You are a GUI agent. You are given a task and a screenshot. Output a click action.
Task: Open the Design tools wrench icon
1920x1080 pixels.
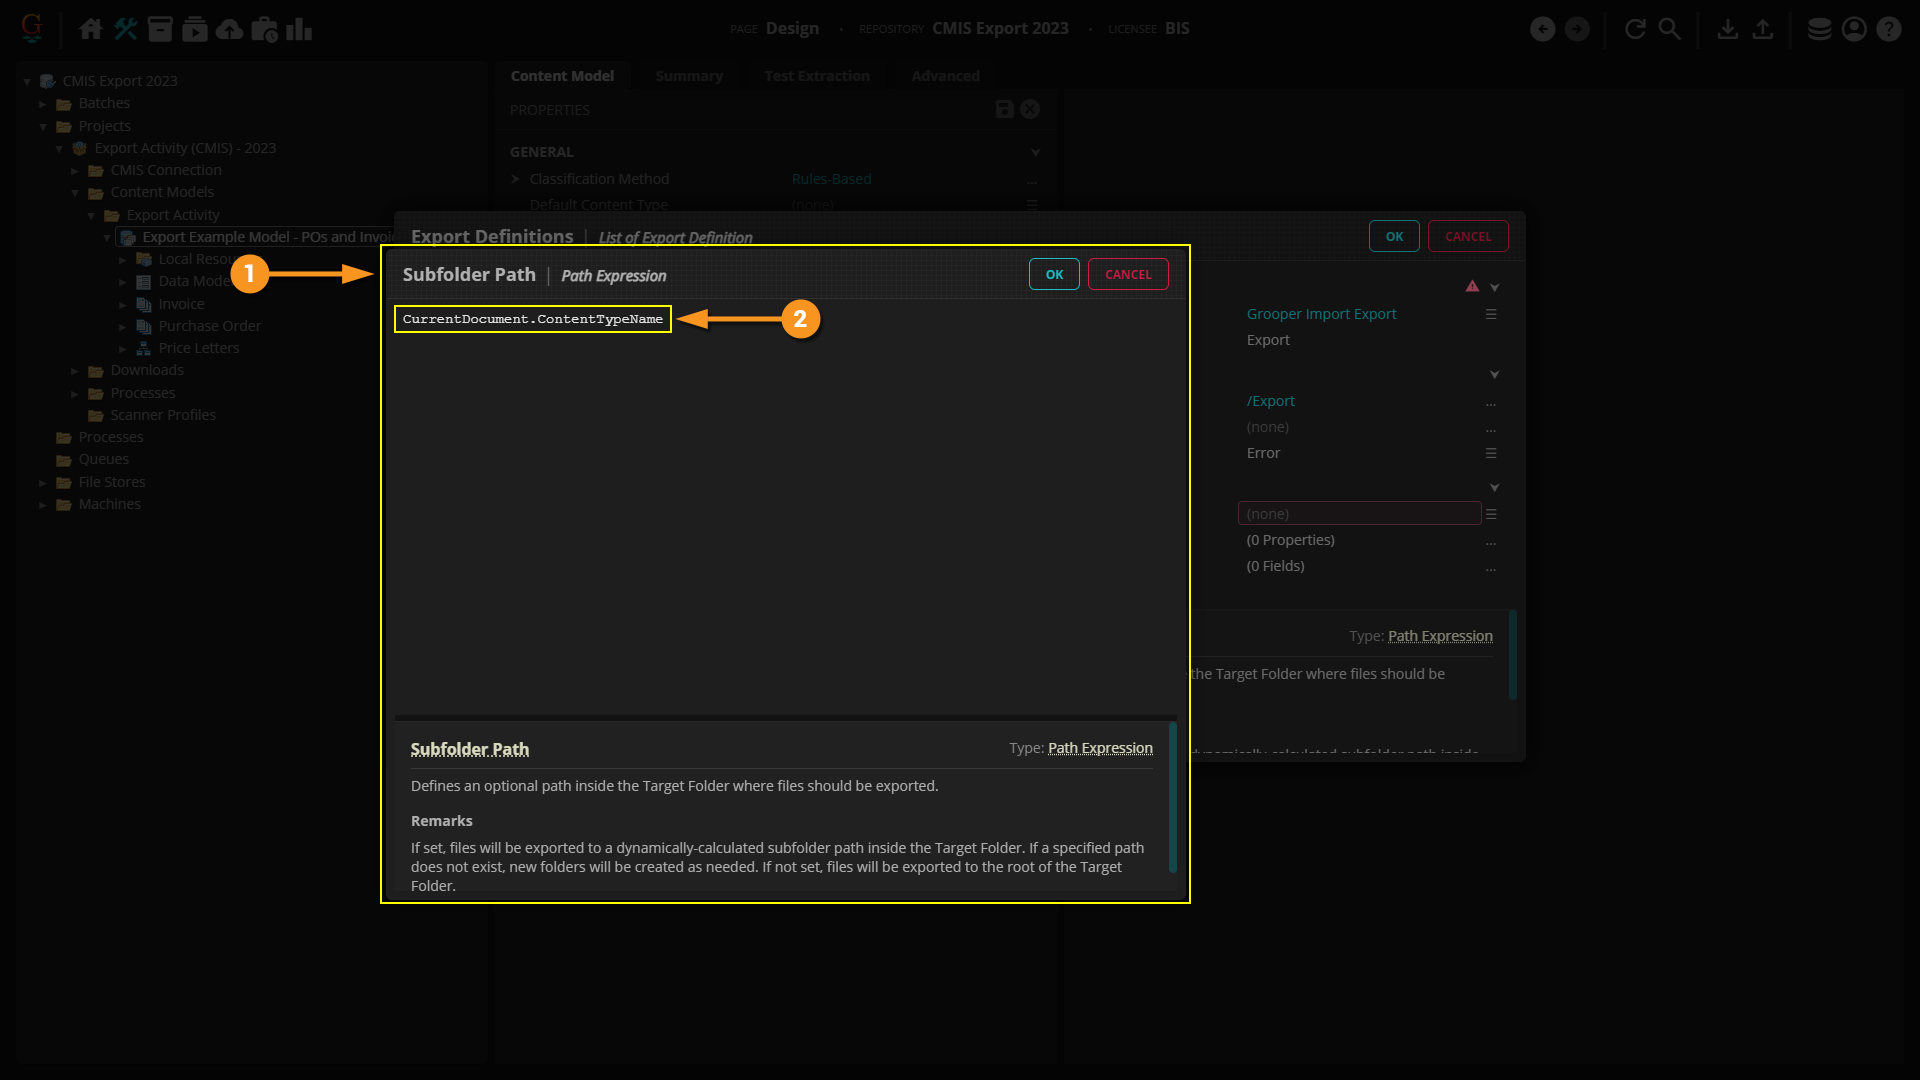click(125, 29)
